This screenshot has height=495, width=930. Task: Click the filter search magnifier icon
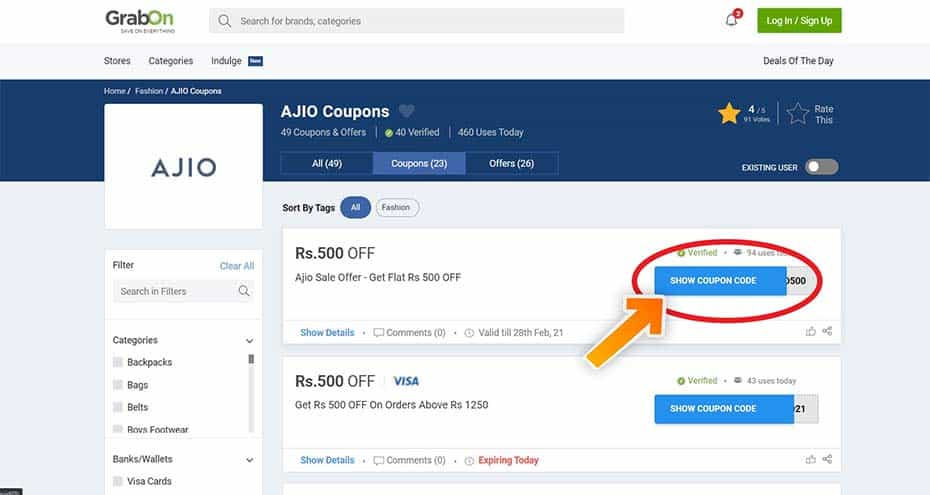click(x=244, y=291)
